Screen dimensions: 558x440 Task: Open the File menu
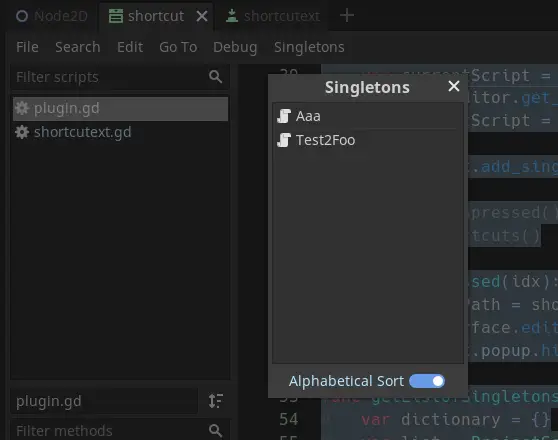pos(27,47)
